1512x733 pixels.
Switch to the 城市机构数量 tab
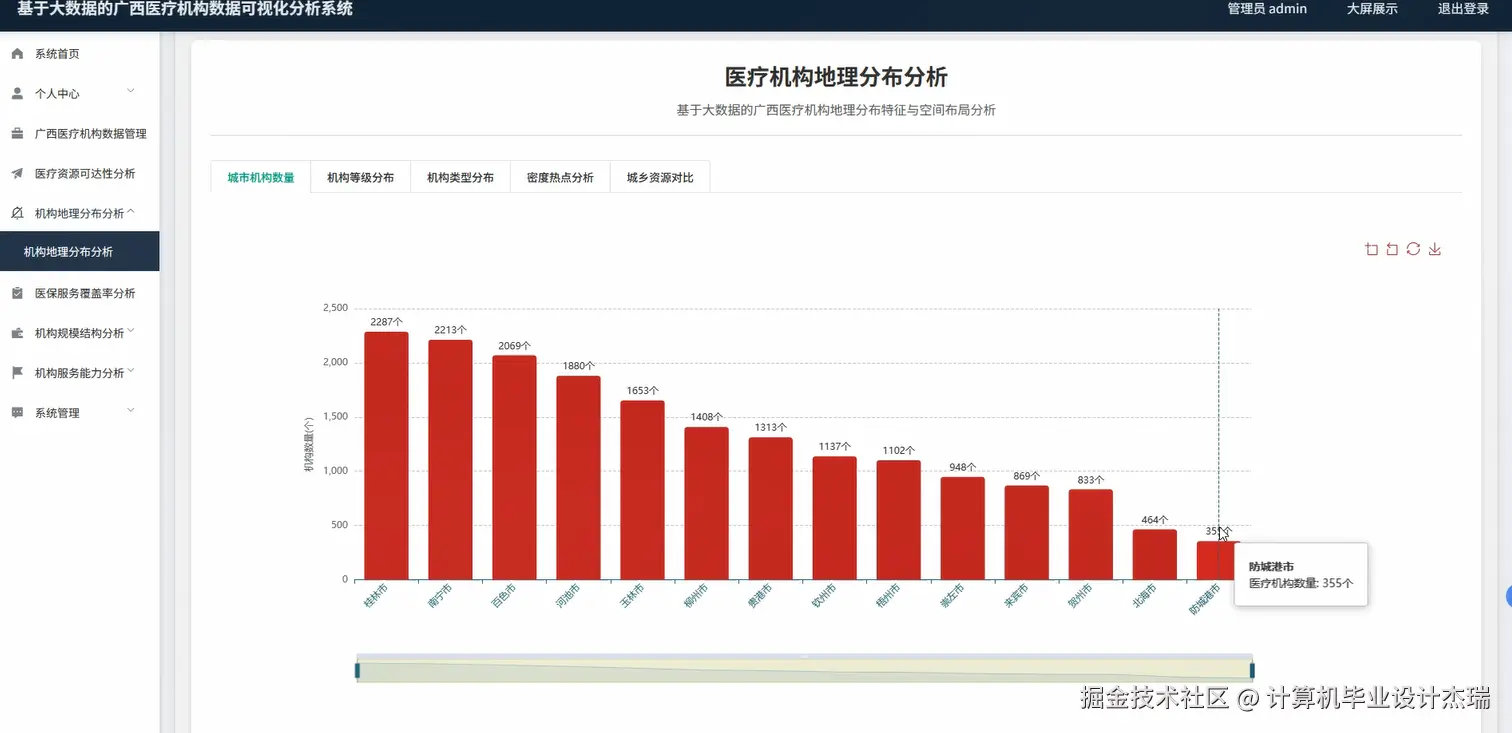261,178
